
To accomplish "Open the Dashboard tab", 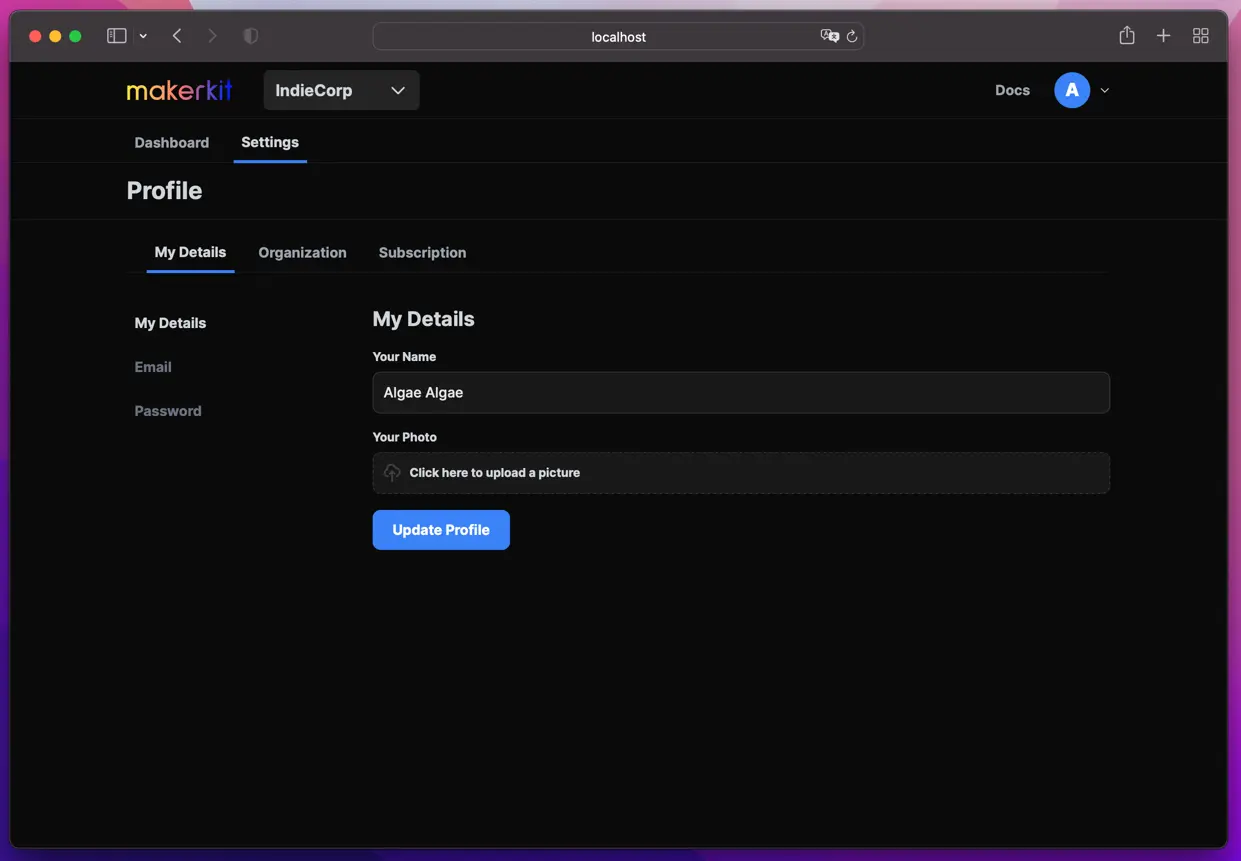I will (172, 142).
